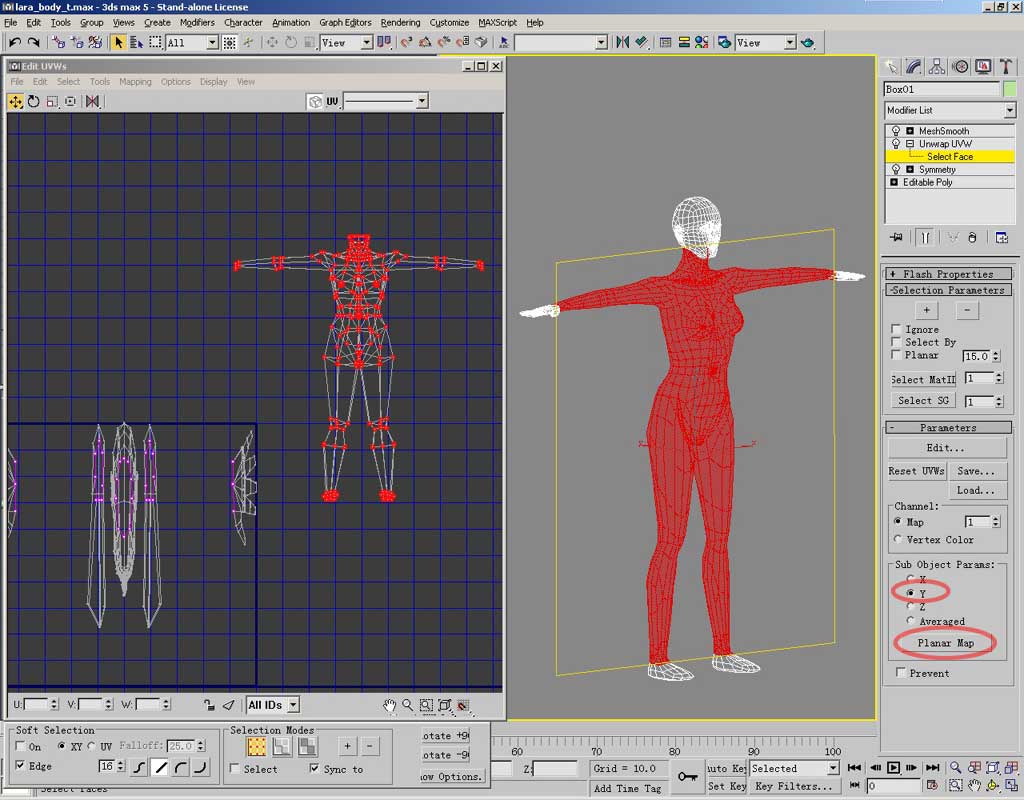This screenshot has width=1024, height=800.
Task: Open the Mapping menu in Edit UVWs
Action: [x=135, y=82]
